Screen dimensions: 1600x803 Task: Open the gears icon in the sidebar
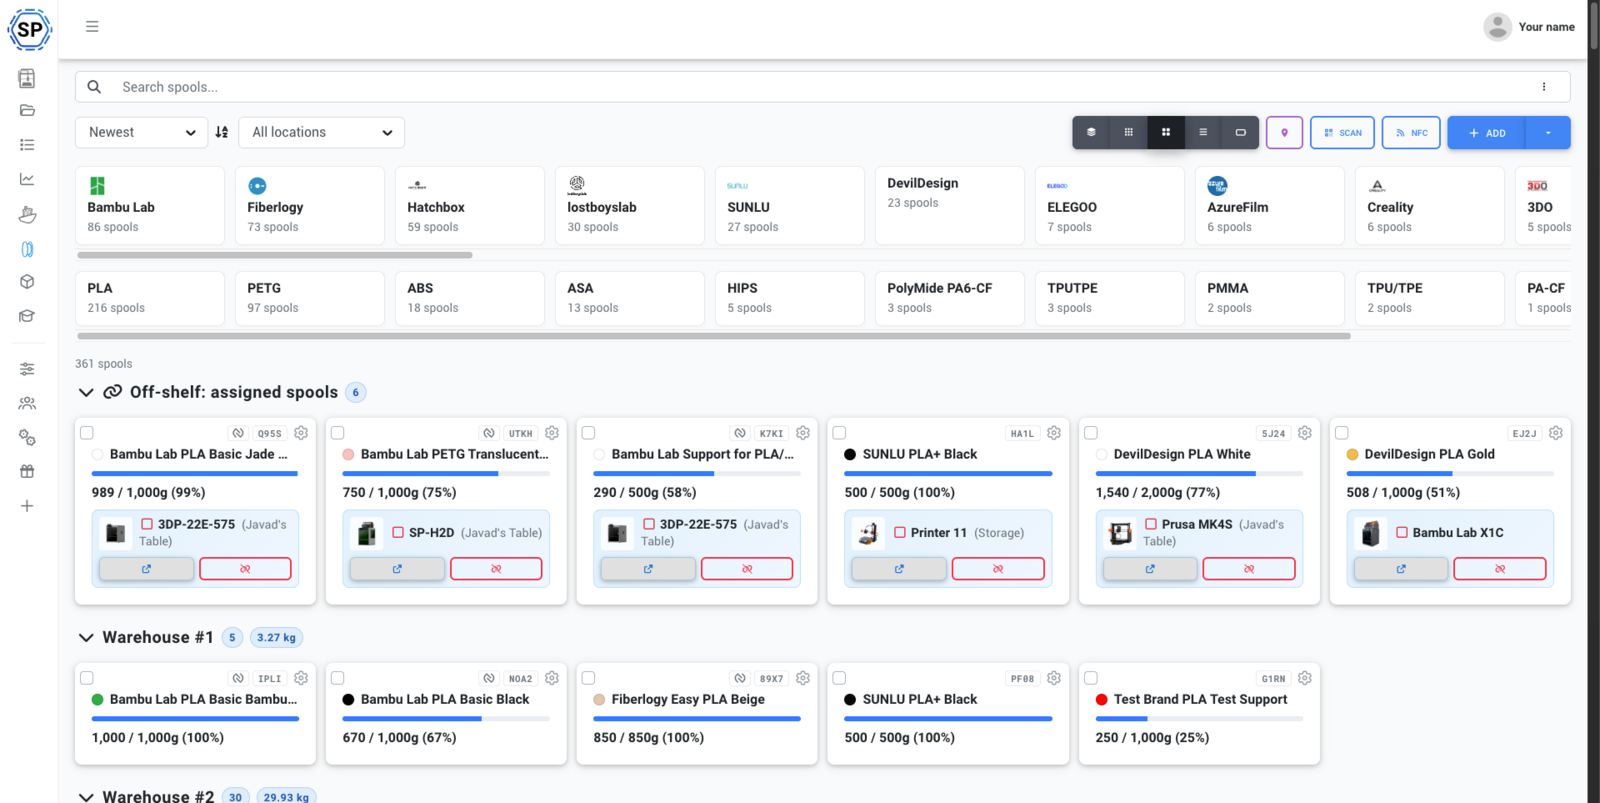(27, 438)
